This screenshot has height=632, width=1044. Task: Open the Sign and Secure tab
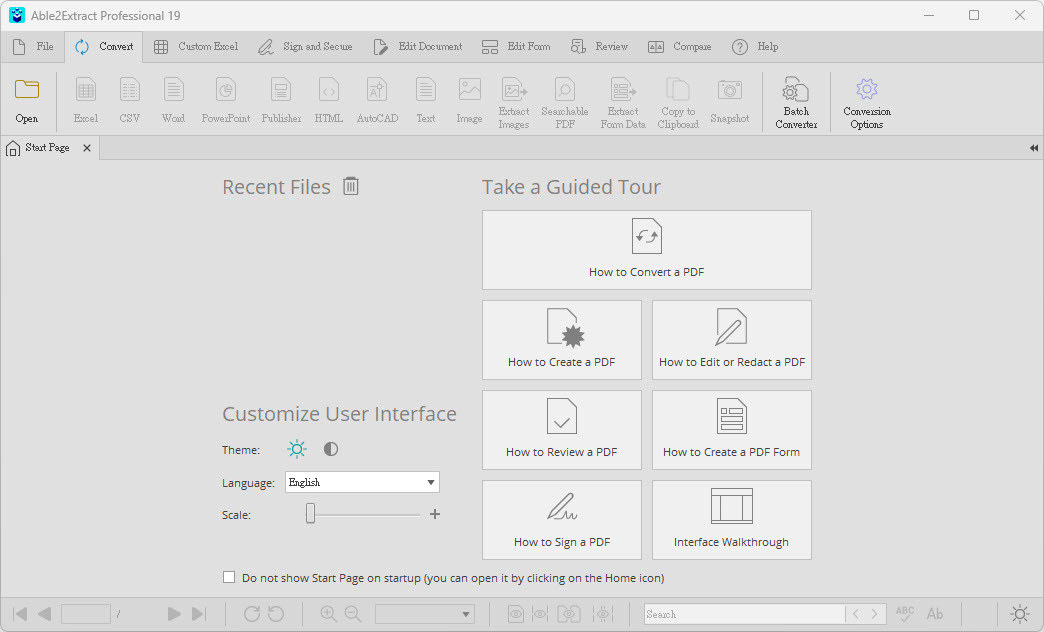305,46
